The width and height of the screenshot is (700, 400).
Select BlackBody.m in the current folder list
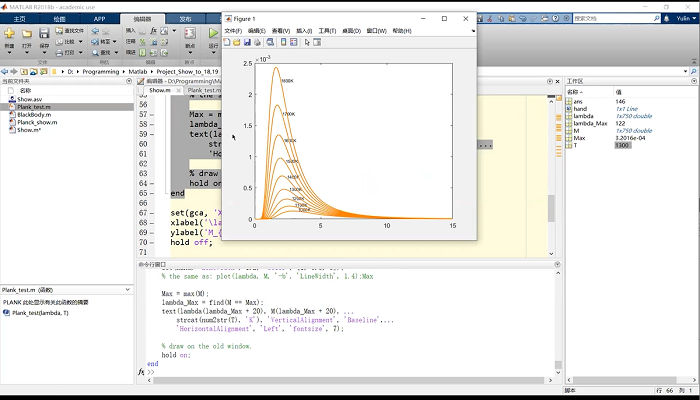tap(35, 115)
